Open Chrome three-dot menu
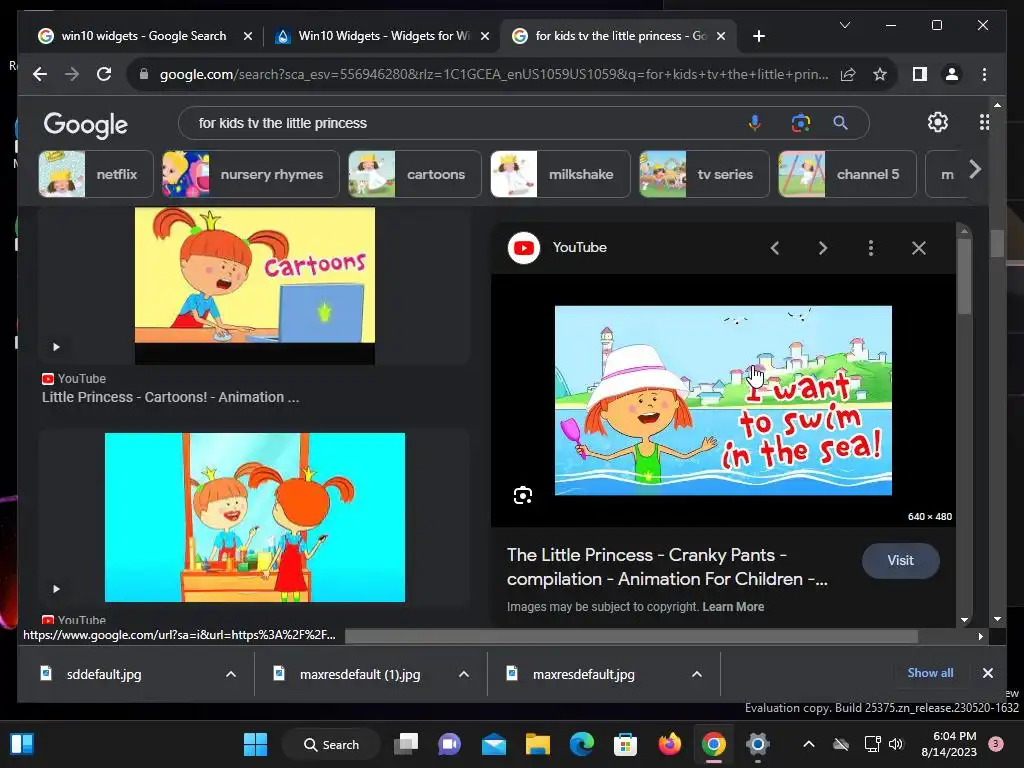Image resolution: width=1024 pixels, height=768 pixels. pyautogui.click(x=984, y=74)
